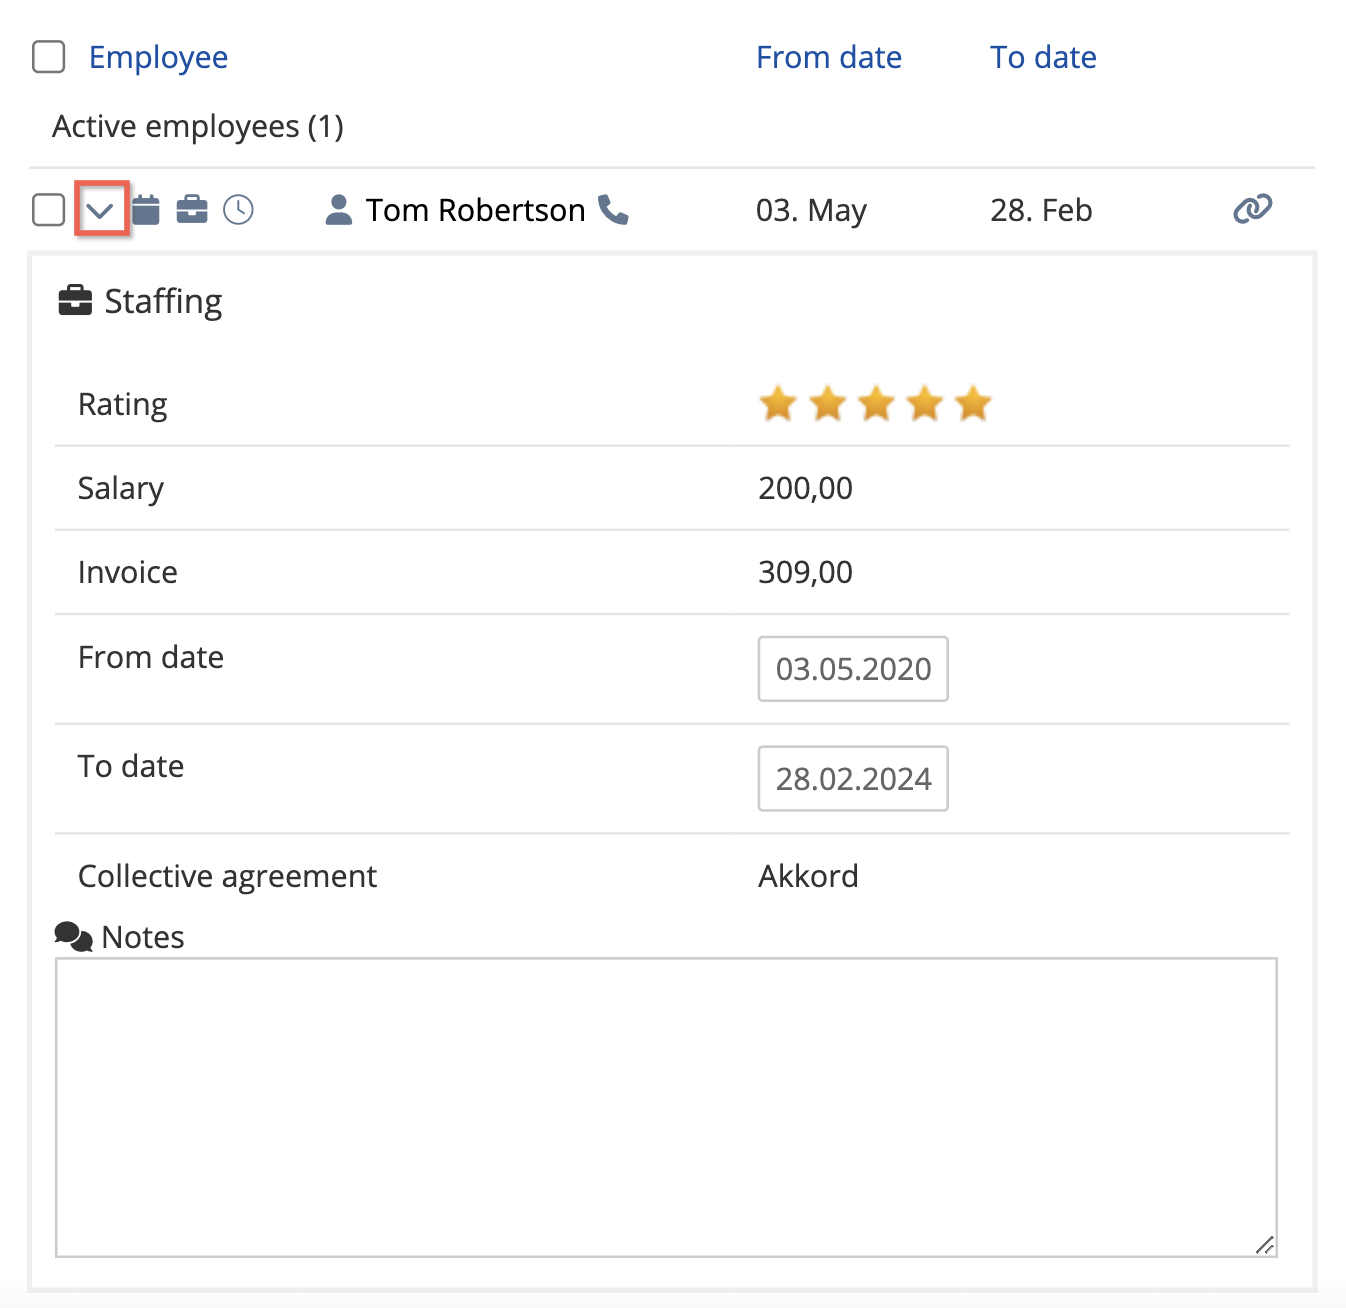Sort by the Employee column header
Screen dimensions: 1346x1308
tap(158, 57)
